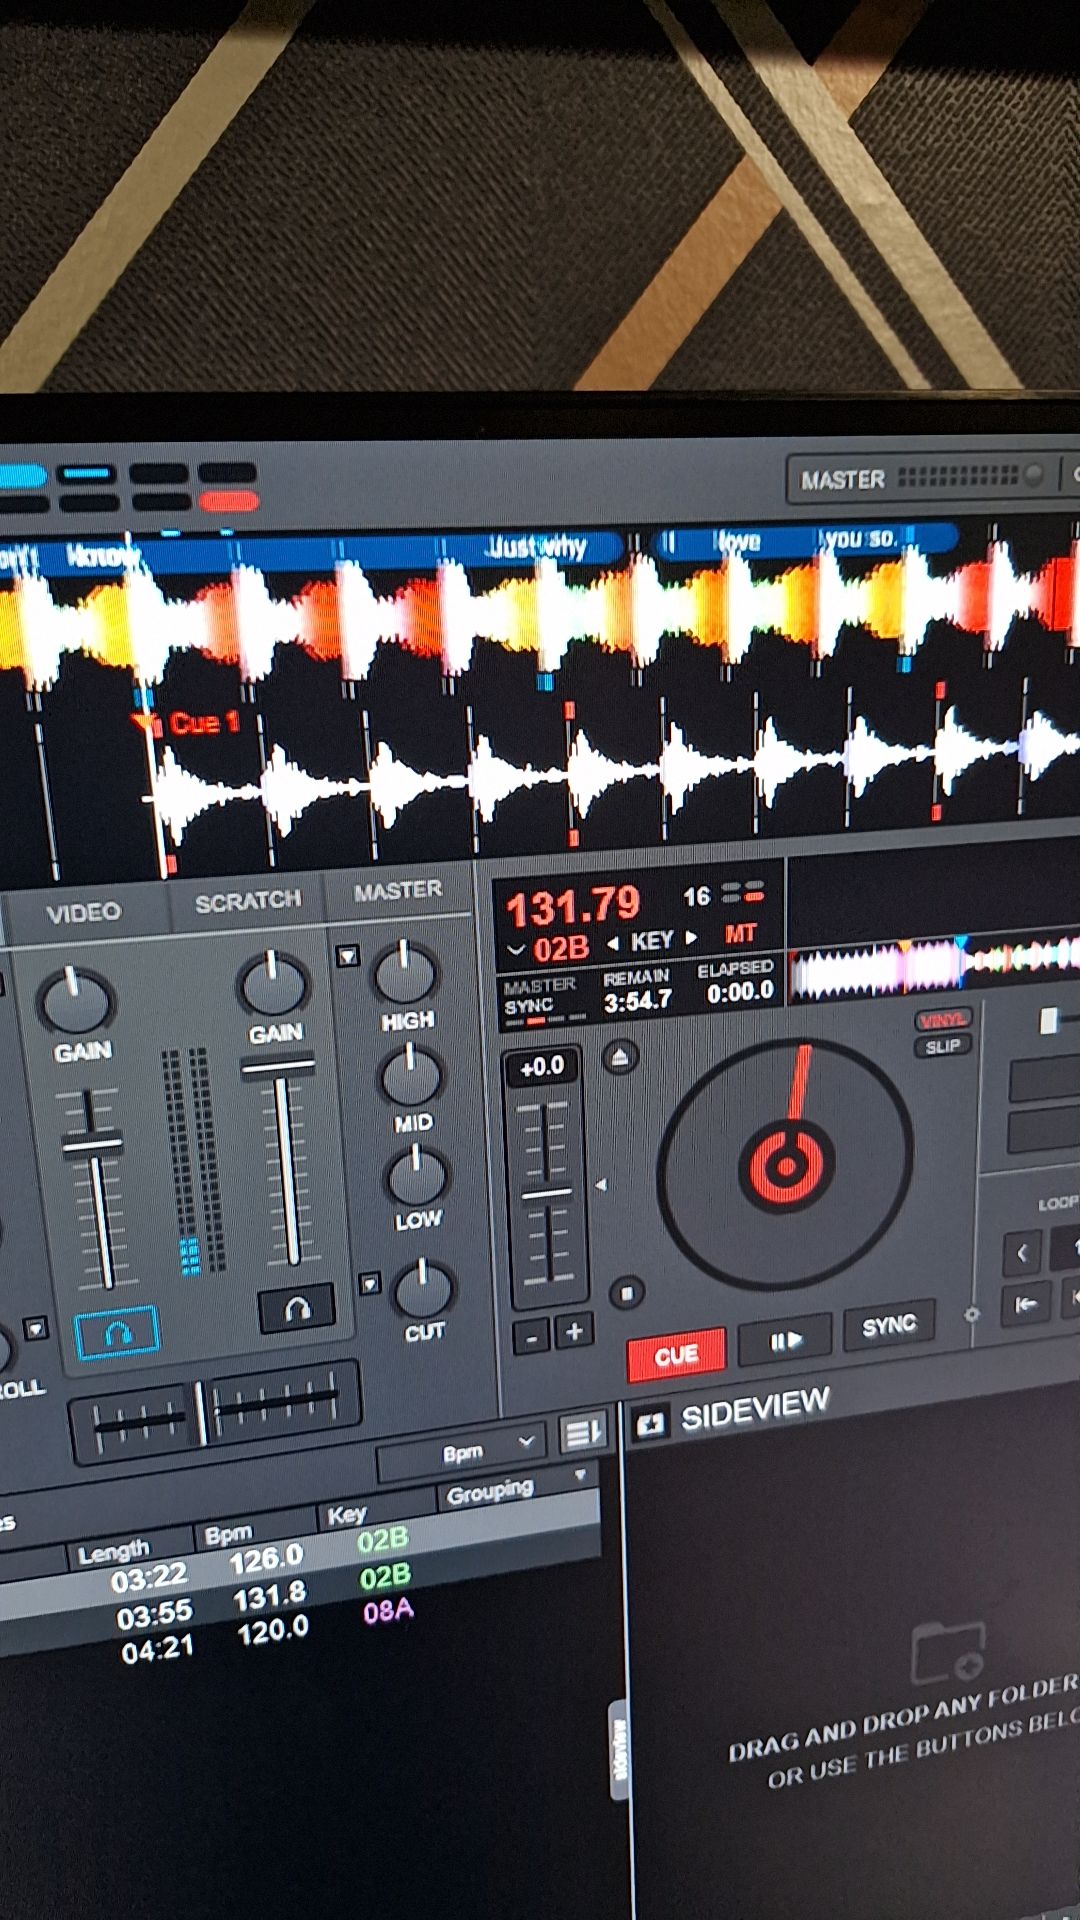Toggle SLIP mode
1080x1920 pixels.
click(x=942, y=1046)
